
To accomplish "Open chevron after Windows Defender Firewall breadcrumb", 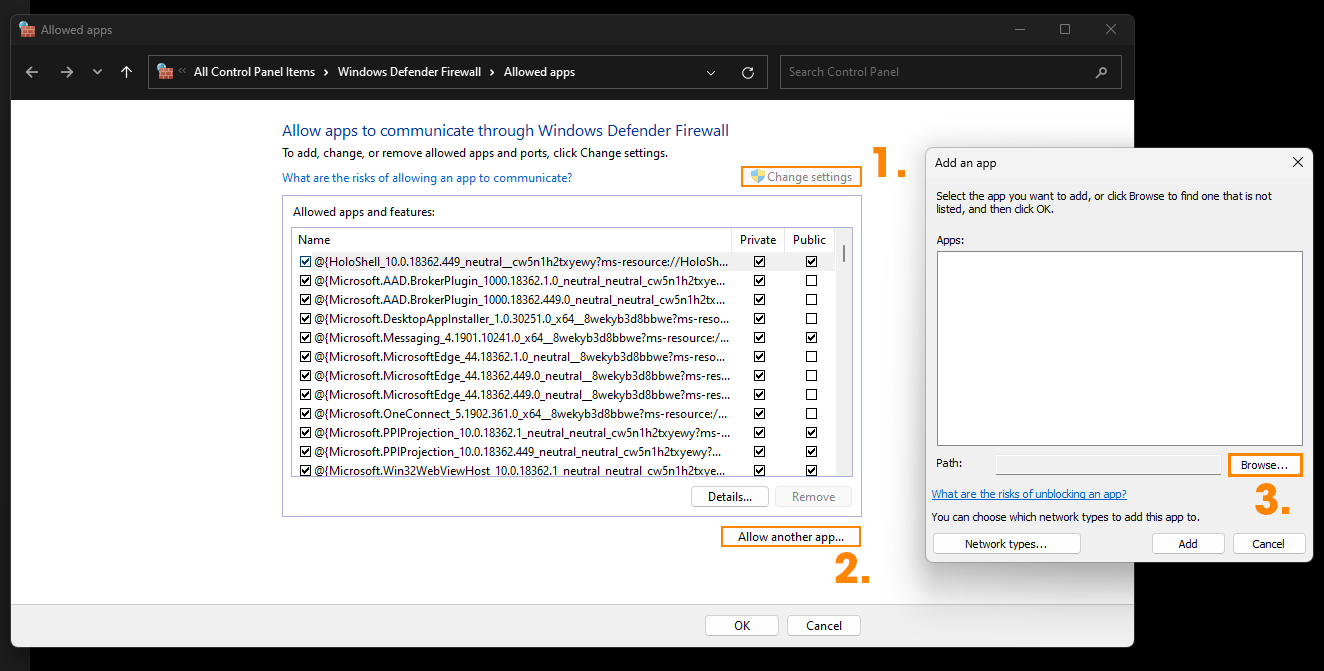I will click(492, 72).
